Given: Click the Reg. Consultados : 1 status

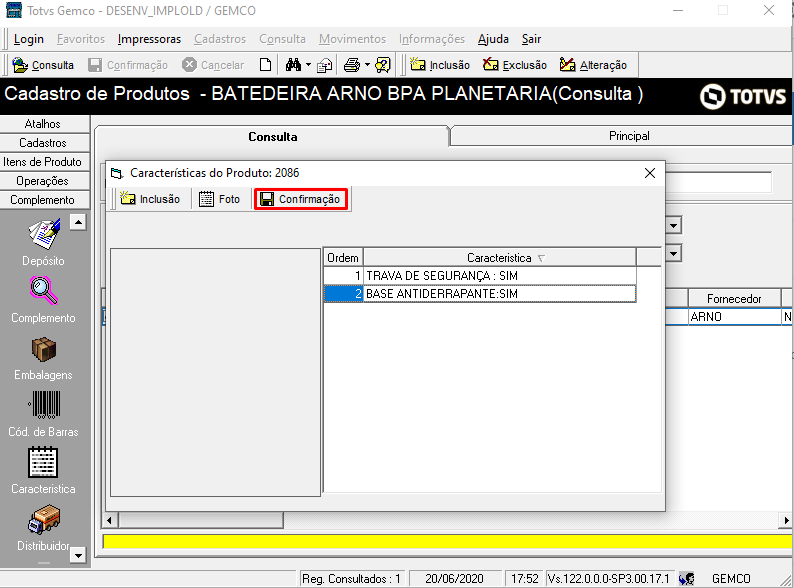Looking at the screenshot, I should (351, 578).
